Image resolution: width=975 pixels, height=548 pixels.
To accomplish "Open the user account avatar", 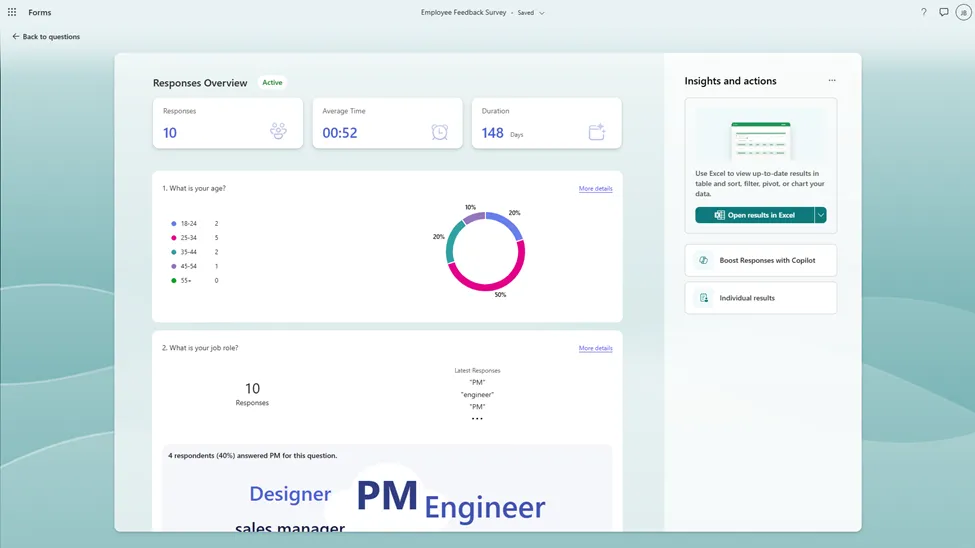I will click(963, 12).
